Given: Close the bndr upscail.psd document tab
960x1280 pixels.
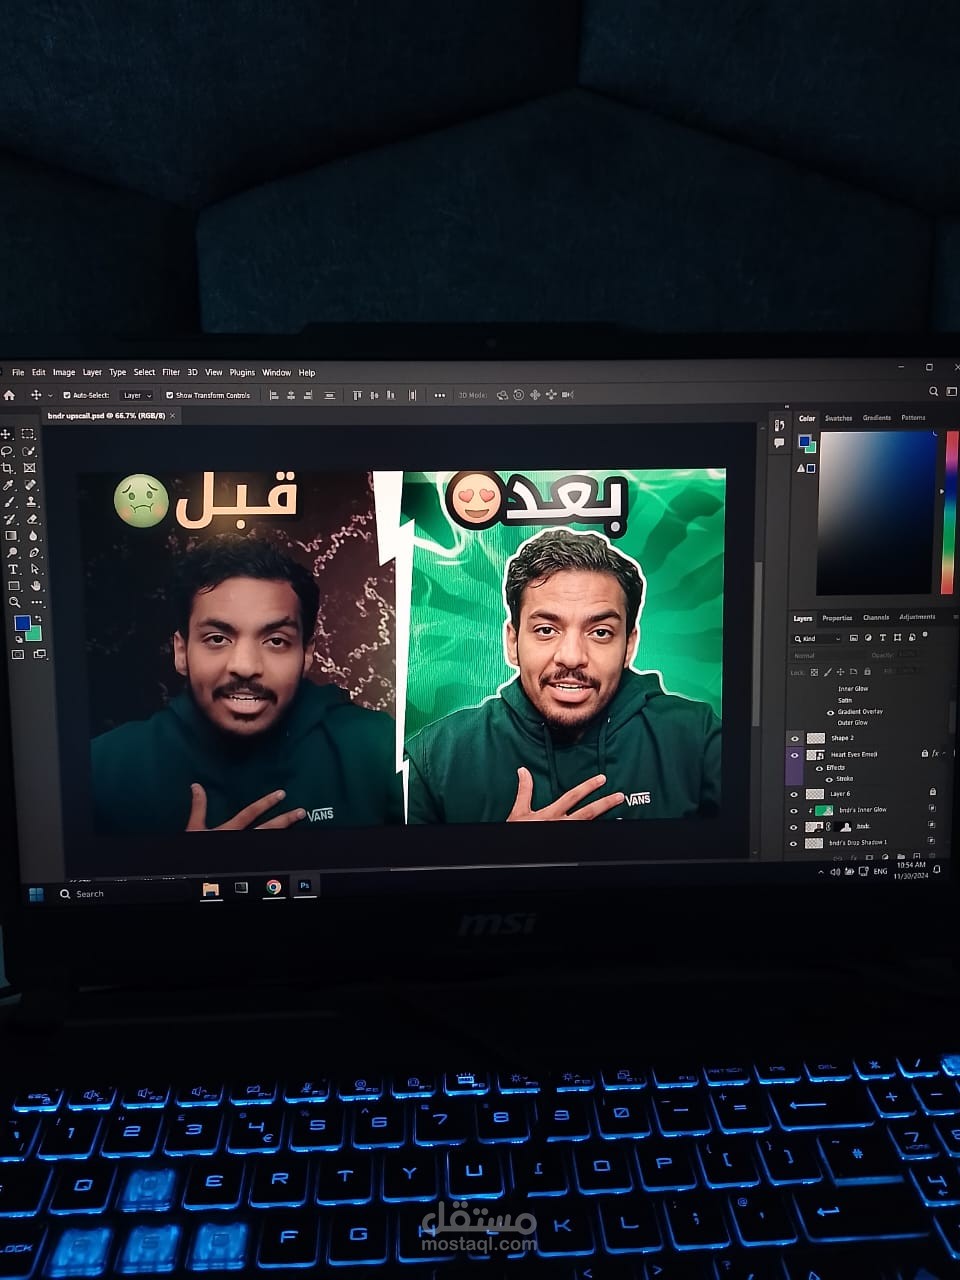Looking at the screenshot, I should coord(172,415).
